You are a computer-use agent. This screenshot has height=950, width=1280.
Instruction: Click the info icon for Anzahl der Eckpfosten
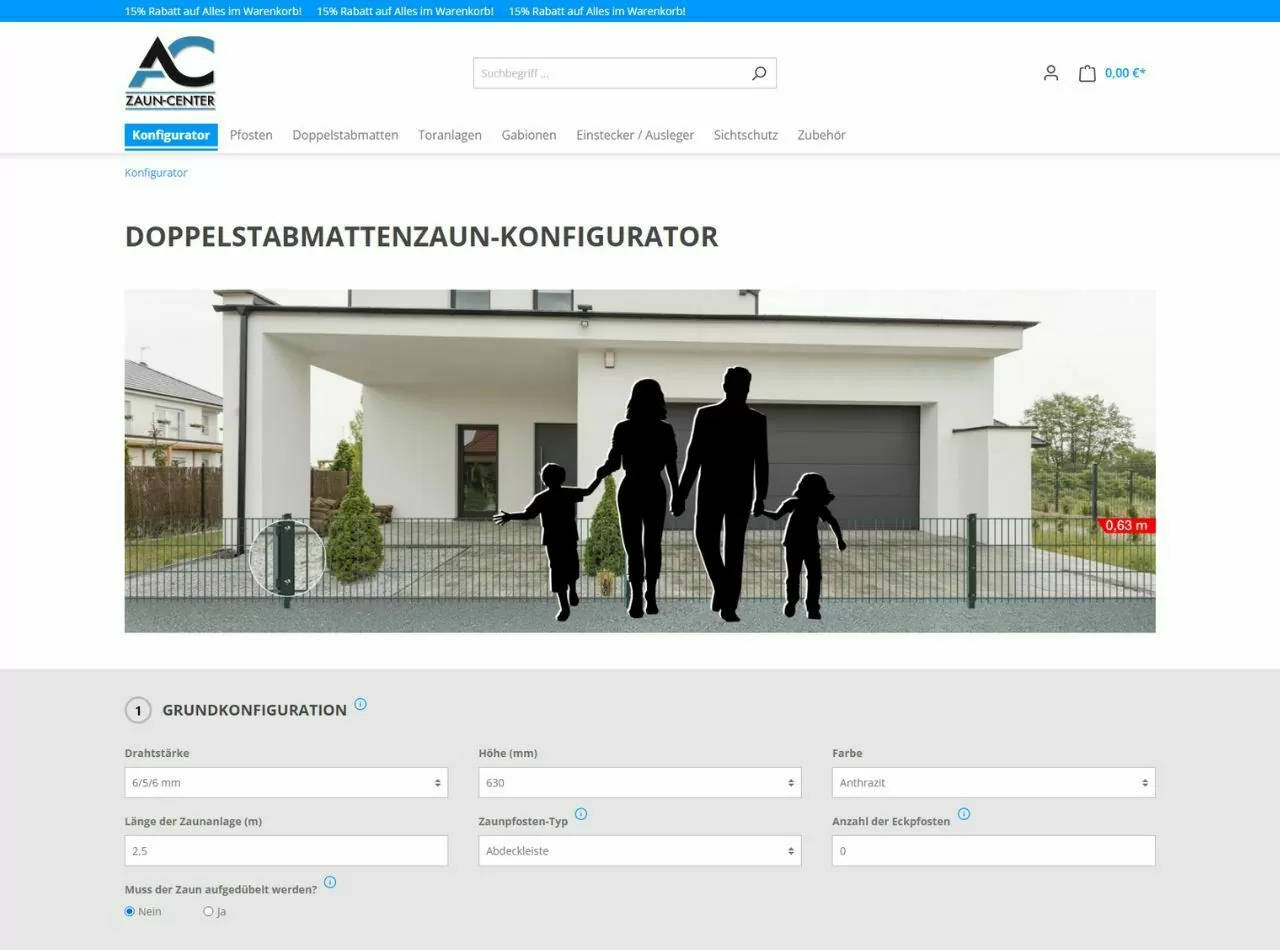964,813
